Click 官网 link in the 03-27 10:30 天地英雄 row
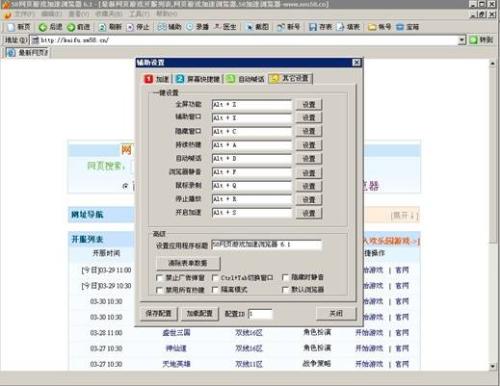The image size is (500, 386). (402, 364)
